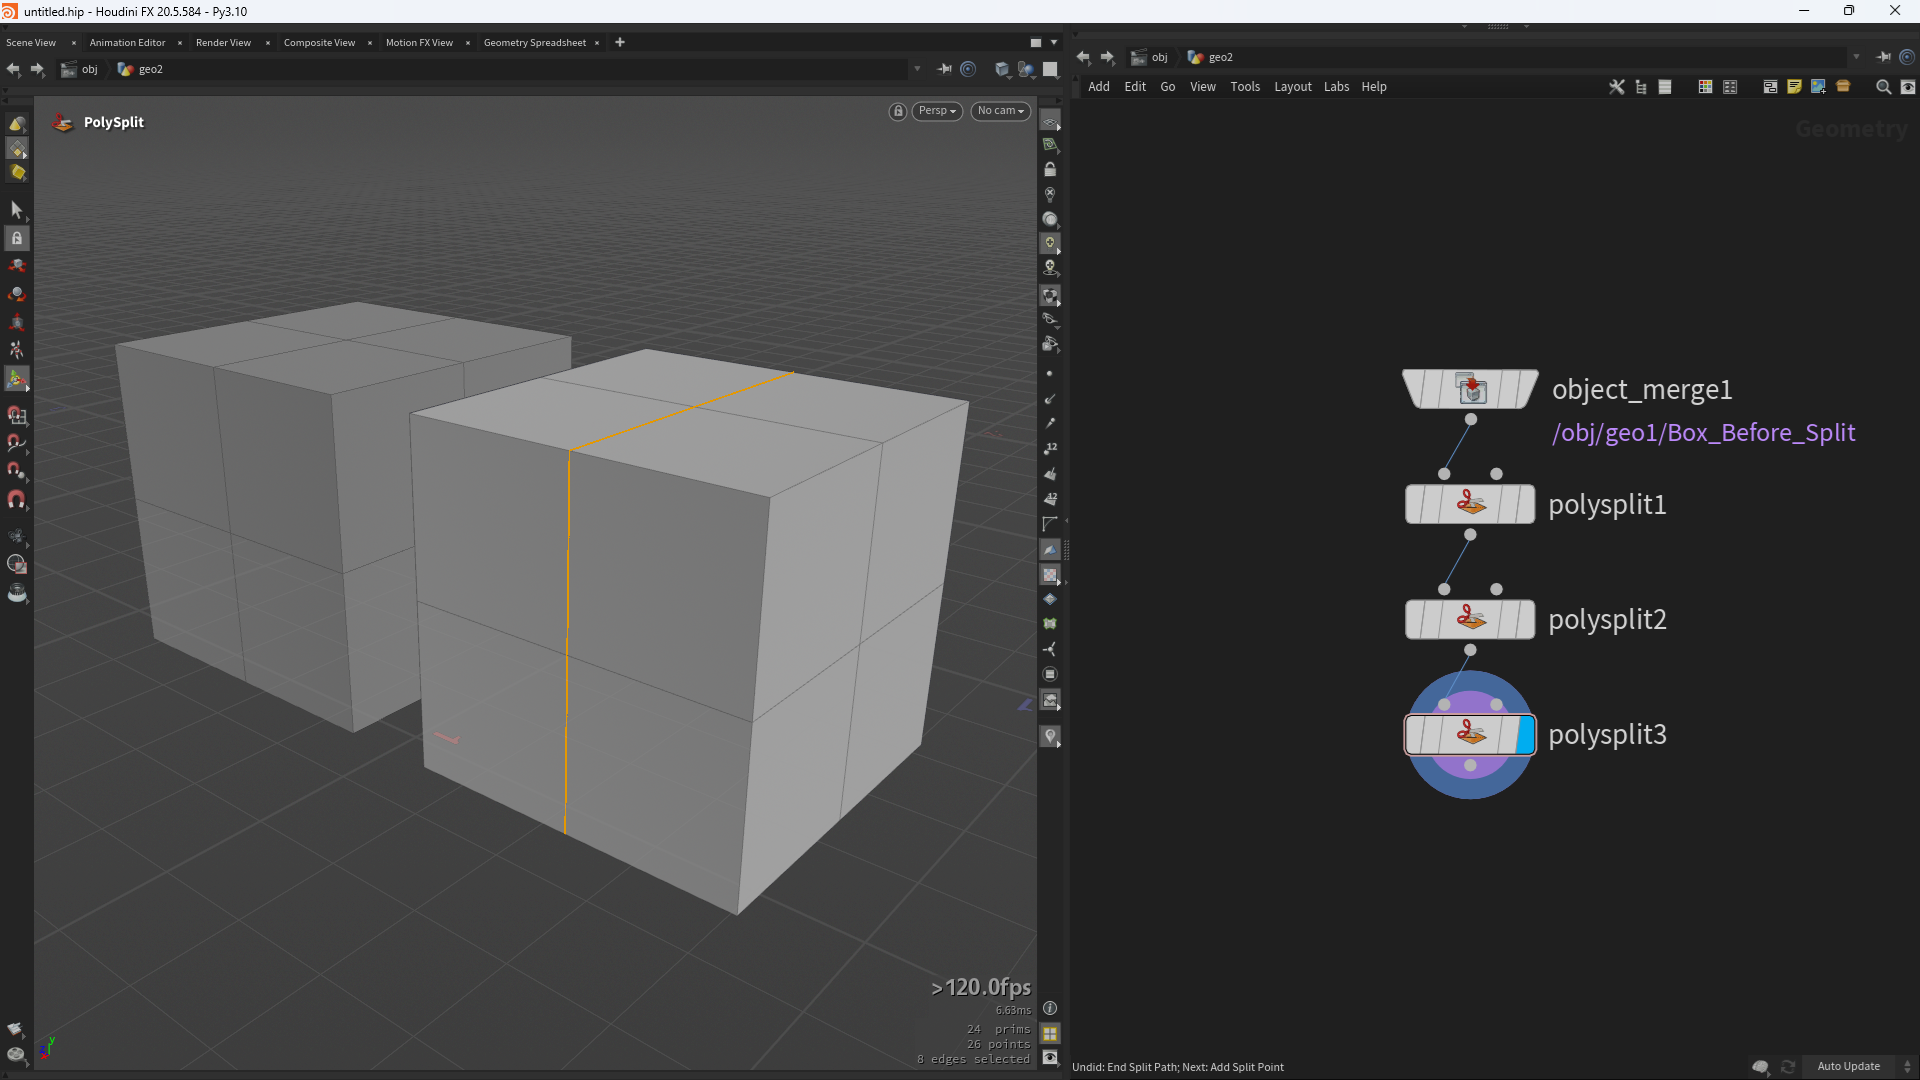Select the Handles tool in left toolbar

(16, 379)
